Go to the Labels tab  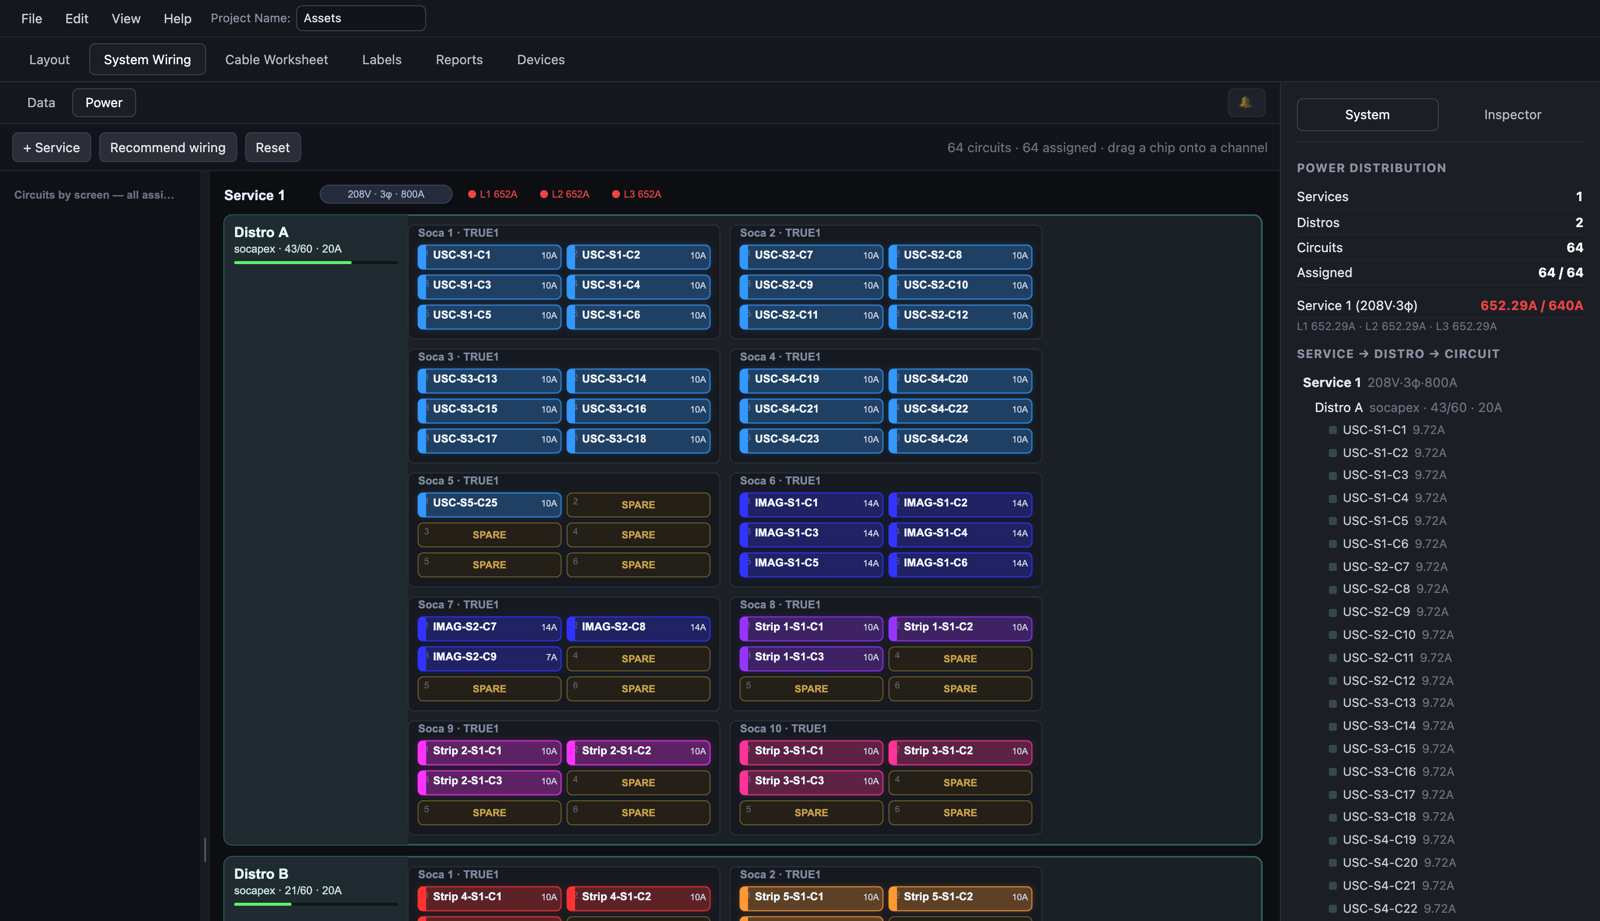pyautogui.click(x=382, y=59)
